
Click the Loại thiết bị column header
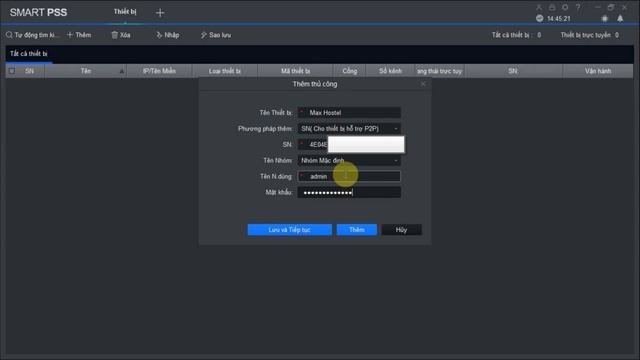[224, 71]
